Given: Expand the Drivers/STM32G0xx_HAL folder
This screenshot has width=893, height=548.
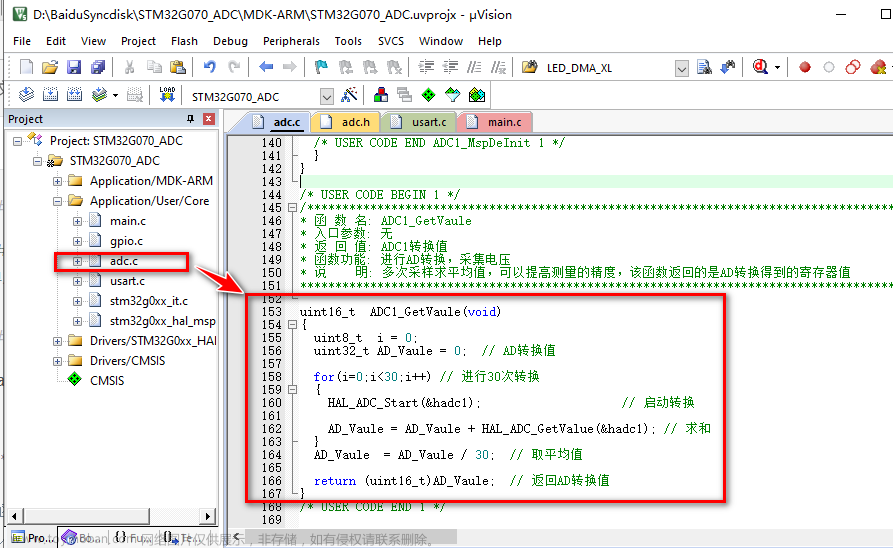Looking at the screenshot, I should click(58, 341).
